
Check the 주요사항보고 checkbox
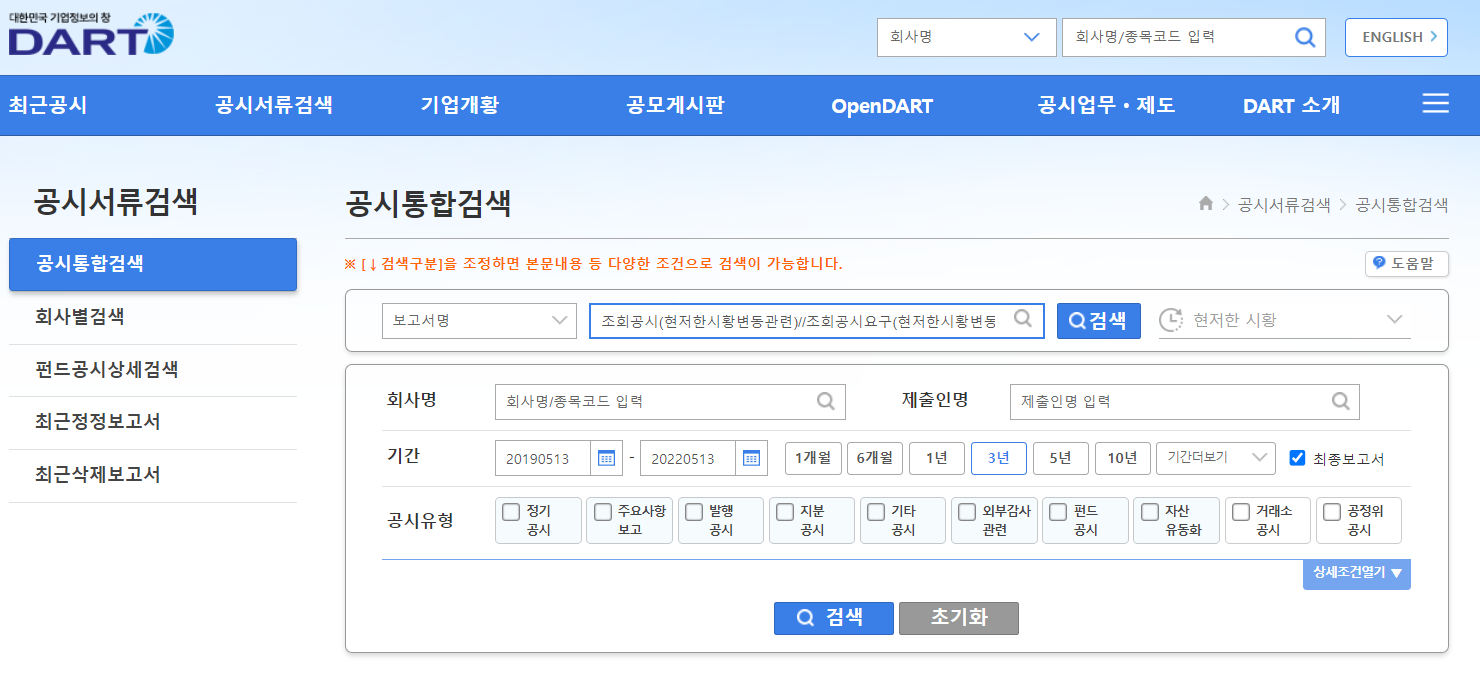[x=603, y=512]
